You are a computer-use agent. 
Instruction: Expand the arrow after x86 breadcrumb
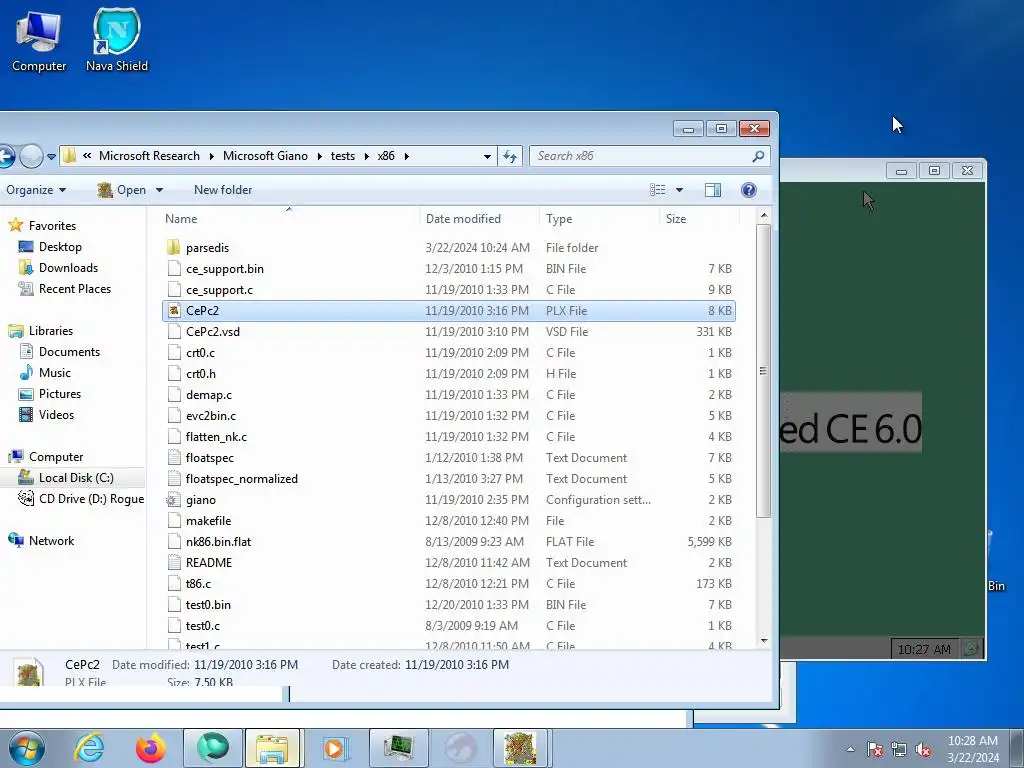click(407, 156)
